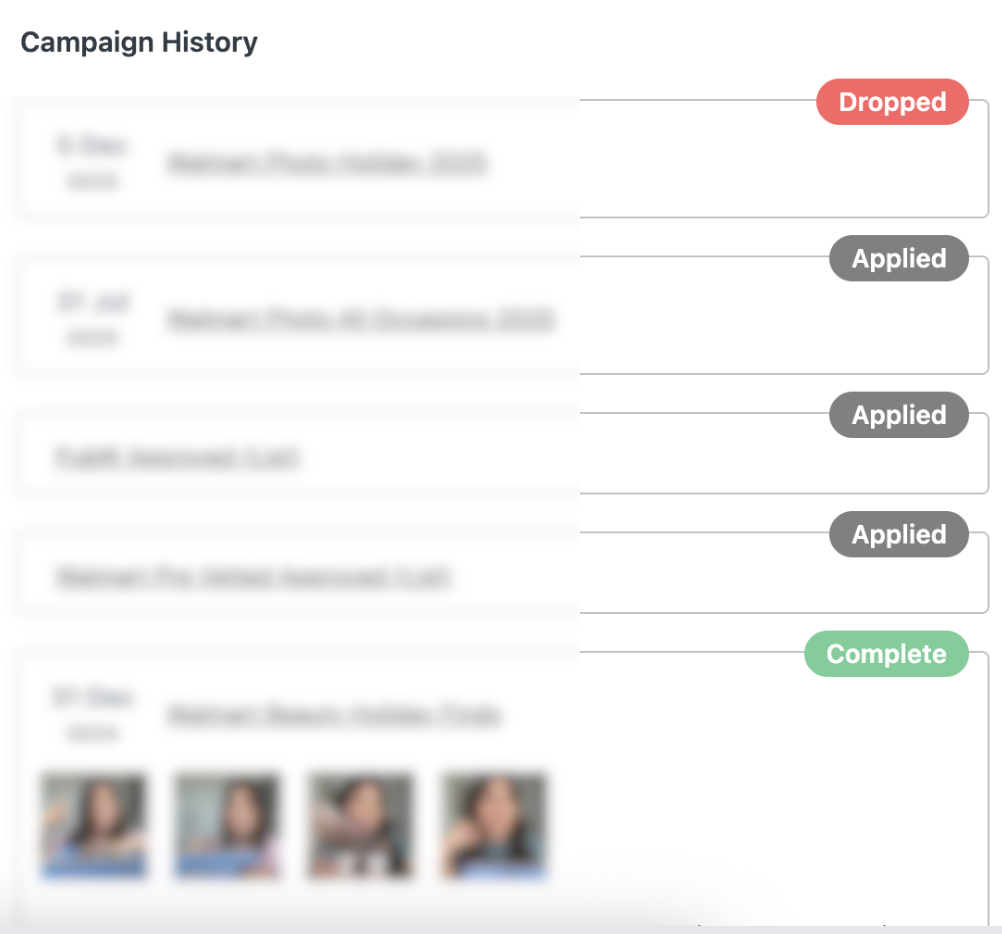Screen dimensions: 1002x934
Task: Click the first Applied status badge
Action: pos(898,258)
